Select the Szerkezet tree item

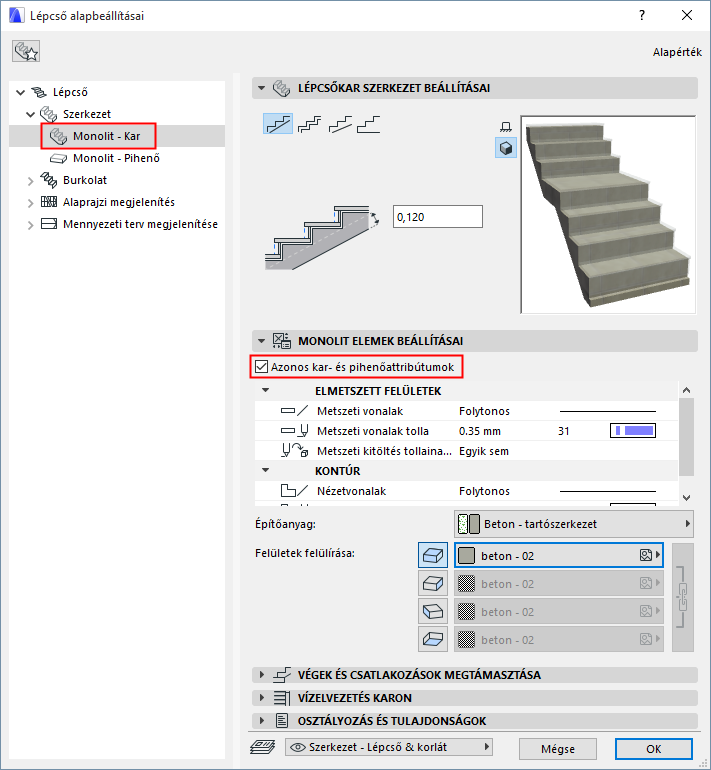click(86, 114)
